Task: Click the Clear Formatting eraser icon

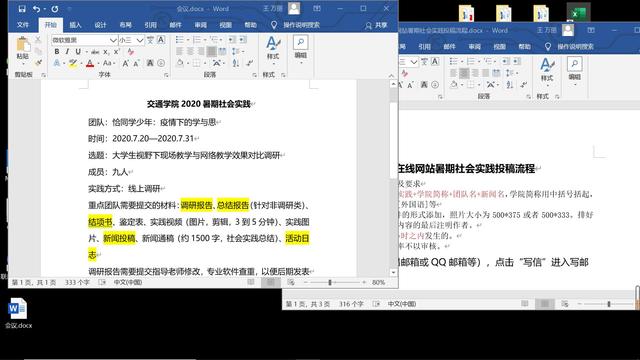Action: click(x=131, y=52)
